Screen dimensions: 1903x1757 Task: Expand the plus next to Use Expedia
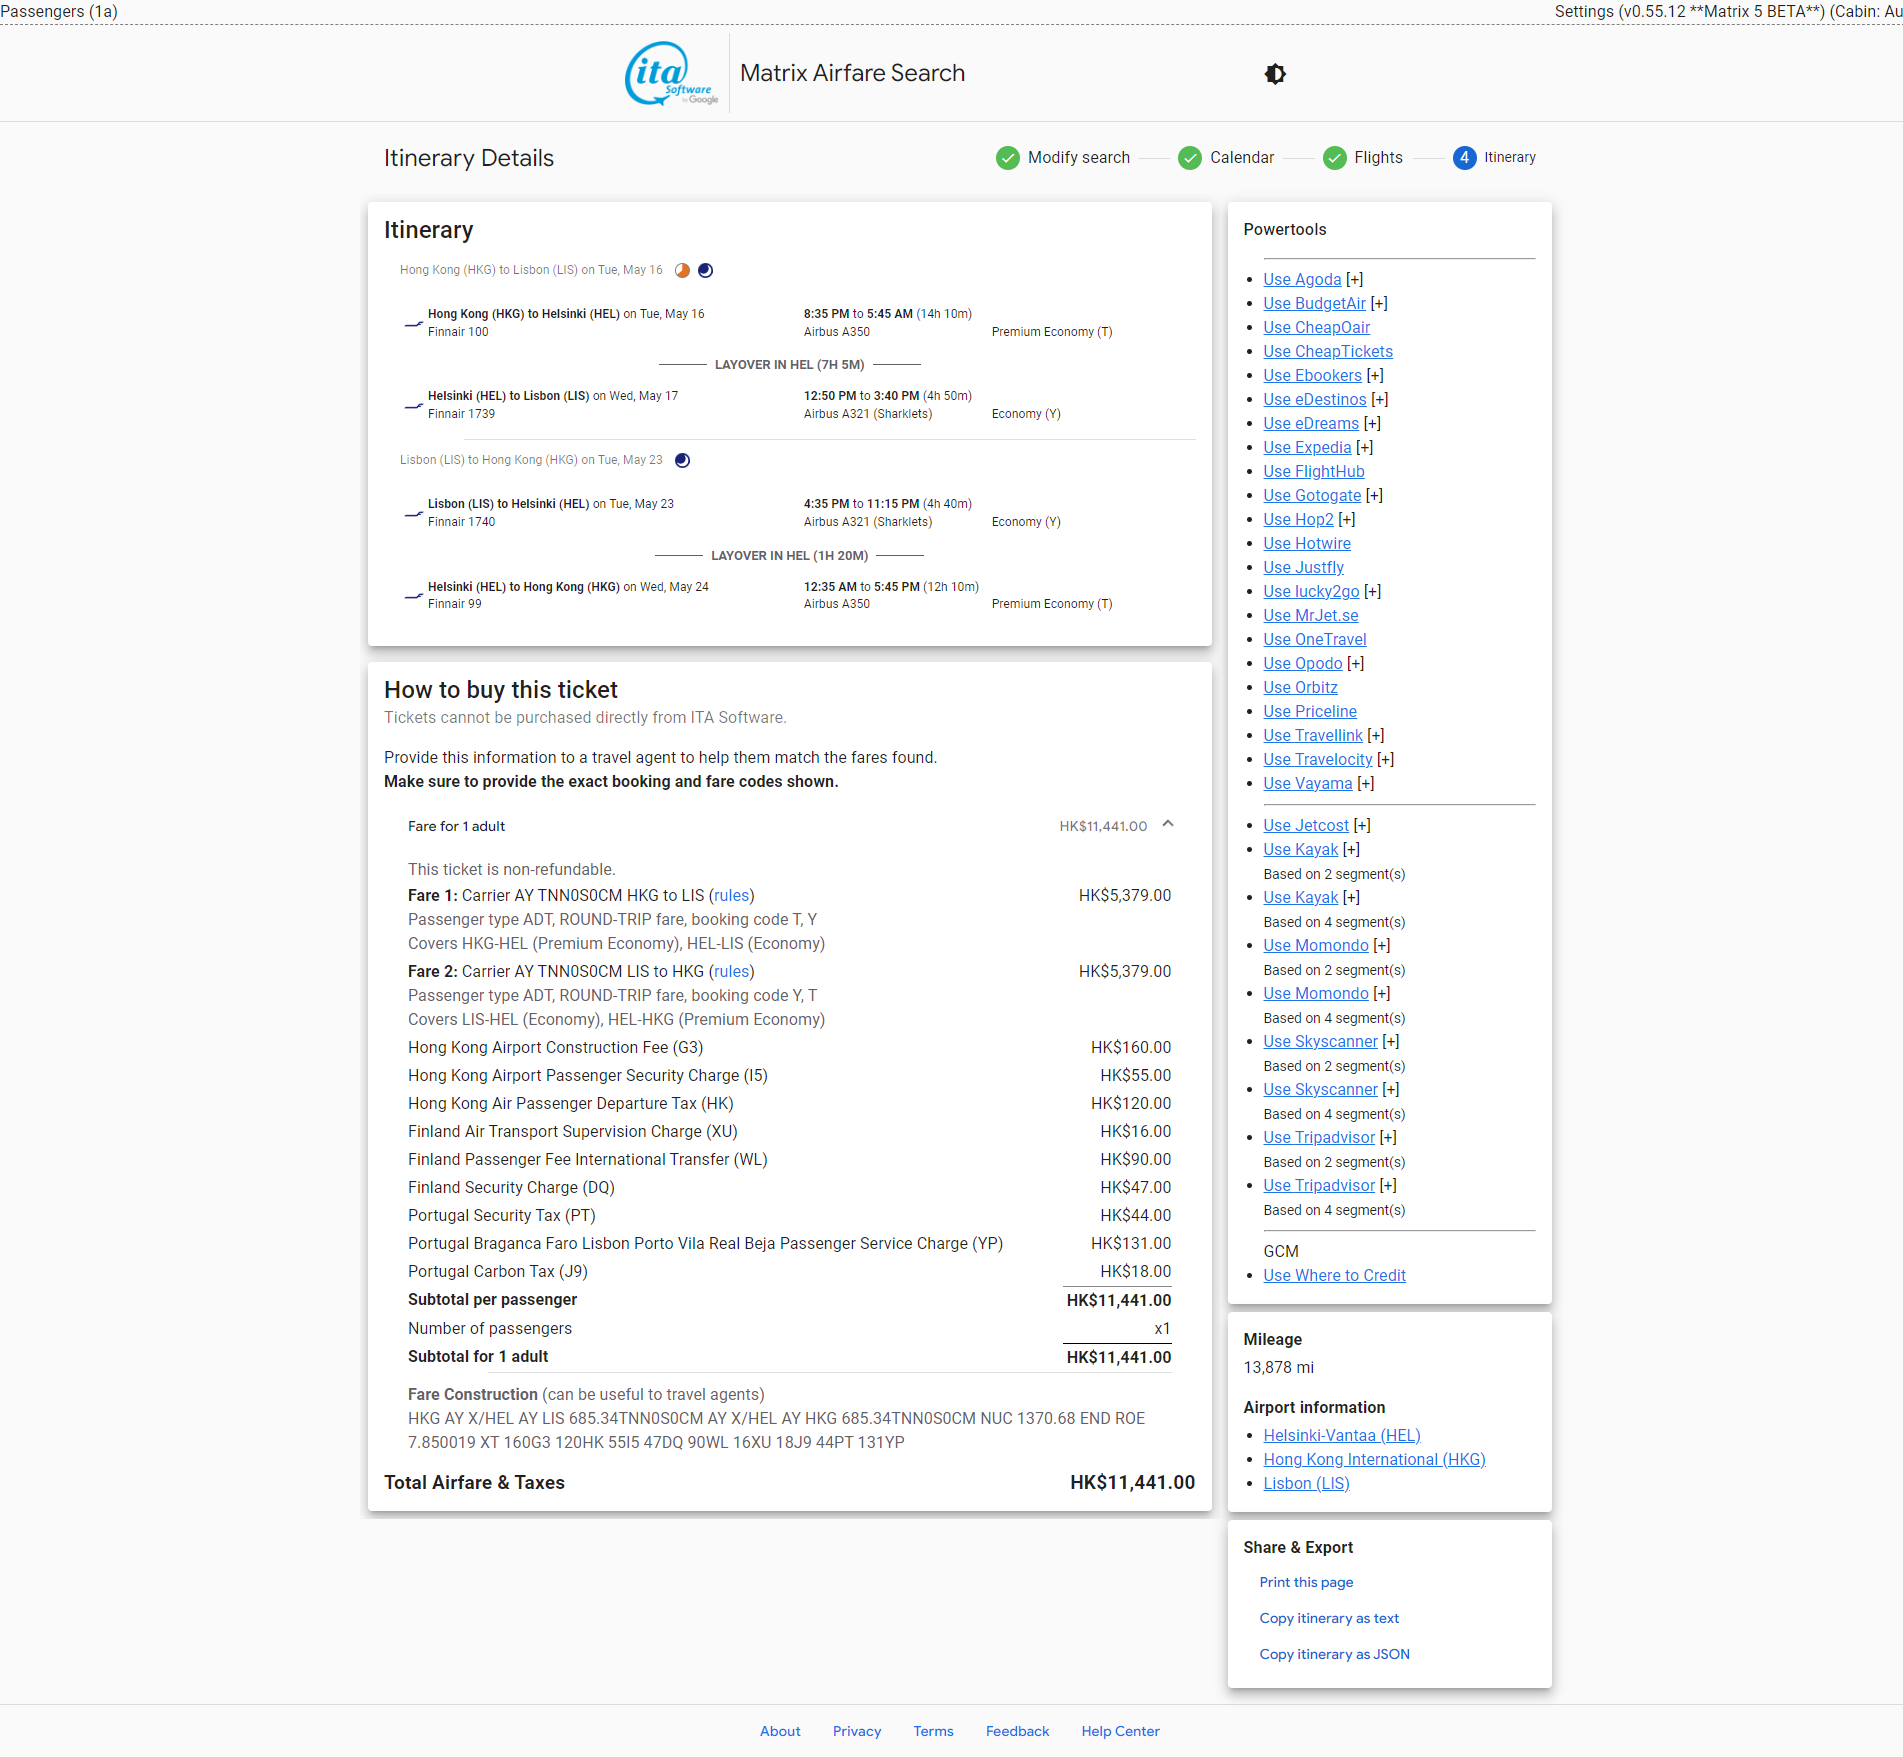1364,447
